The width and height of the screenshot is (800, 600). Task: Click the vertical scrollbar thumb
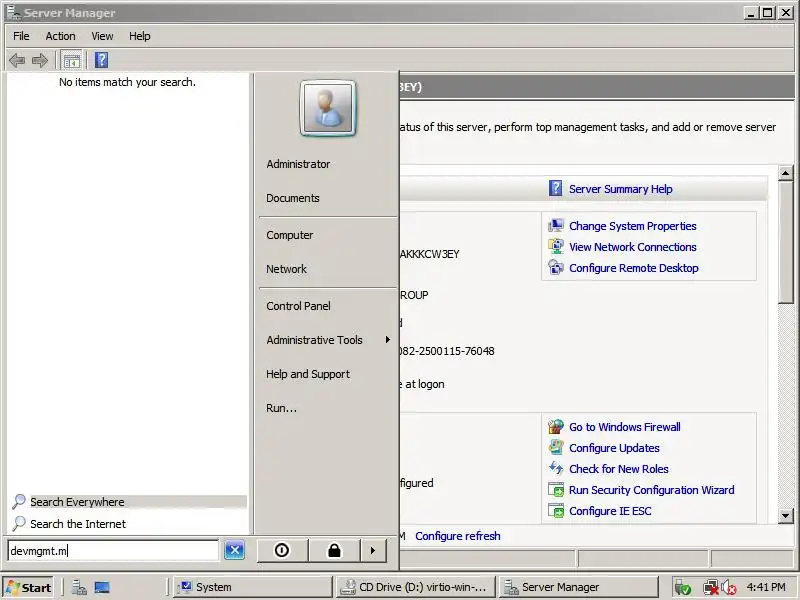click(x=786, y=241)
